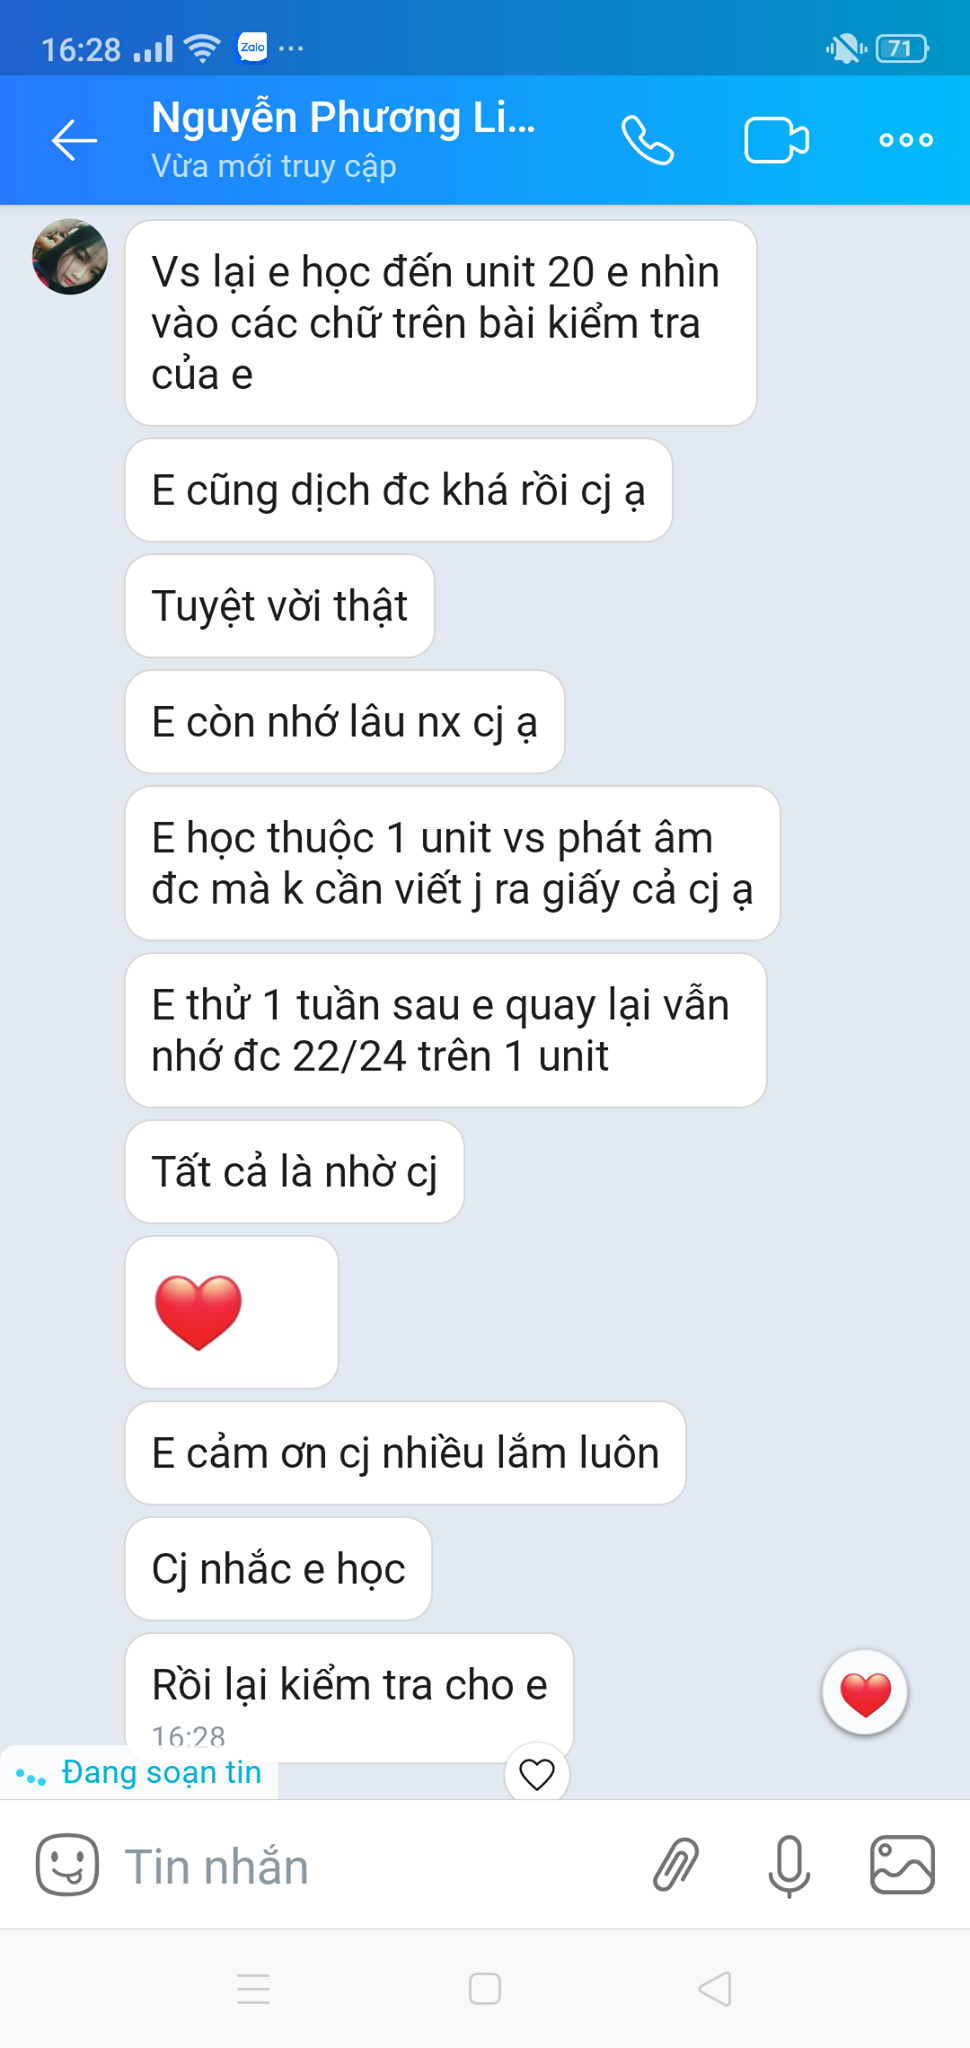Tap Android home square button
This screenshot has height=2048, width=970.
tap(485, 1989)
